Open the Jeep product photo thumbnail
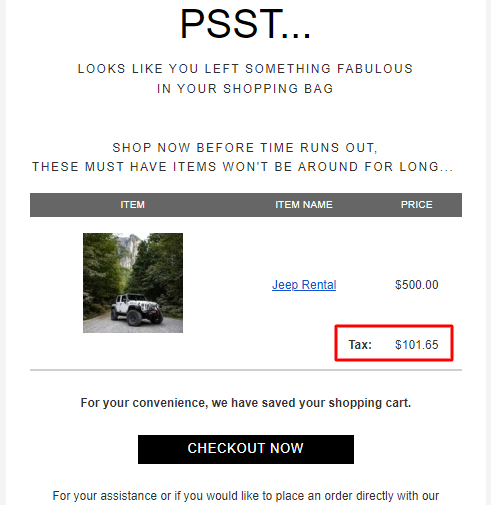 (x=133, y=283)
